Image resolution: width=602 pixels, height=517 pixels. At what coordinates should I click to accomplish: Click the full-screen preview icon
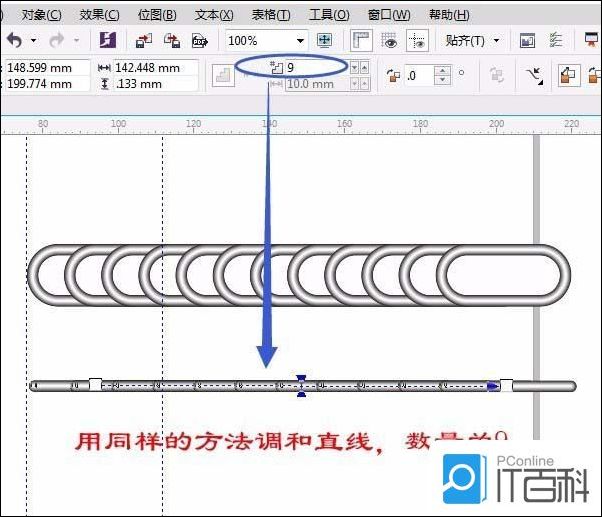[x=324, y=40]
